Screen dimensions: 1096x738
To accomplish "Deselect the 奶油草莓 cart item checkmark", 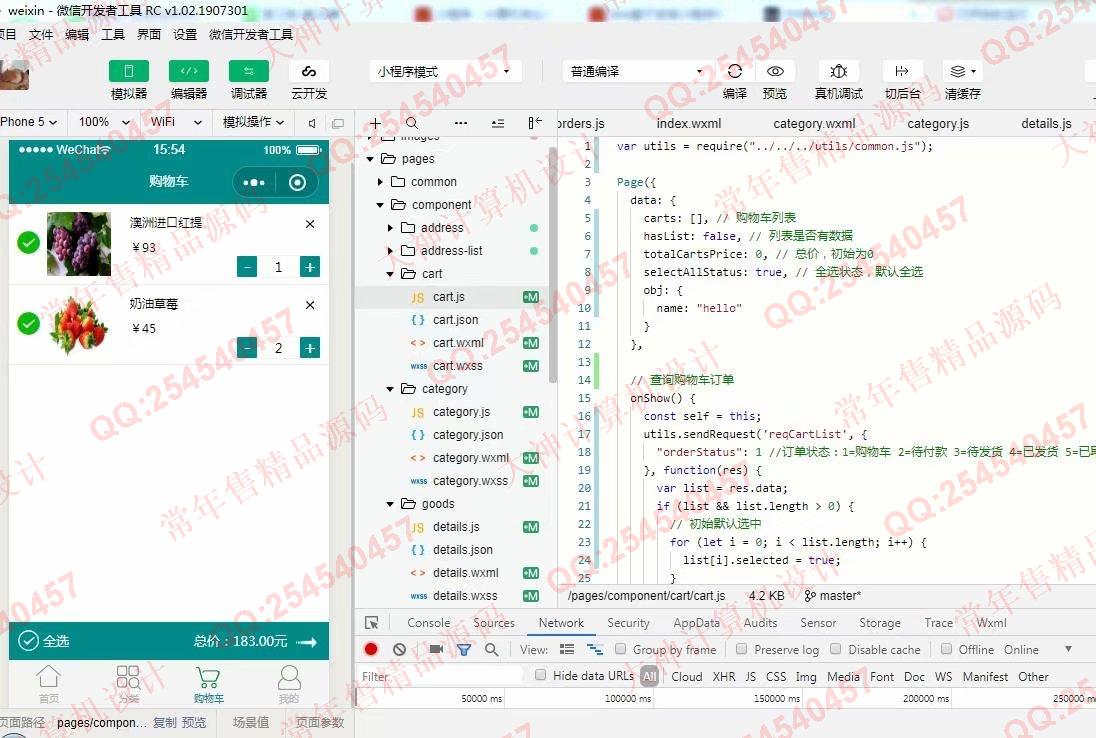I will click(29, 324).
